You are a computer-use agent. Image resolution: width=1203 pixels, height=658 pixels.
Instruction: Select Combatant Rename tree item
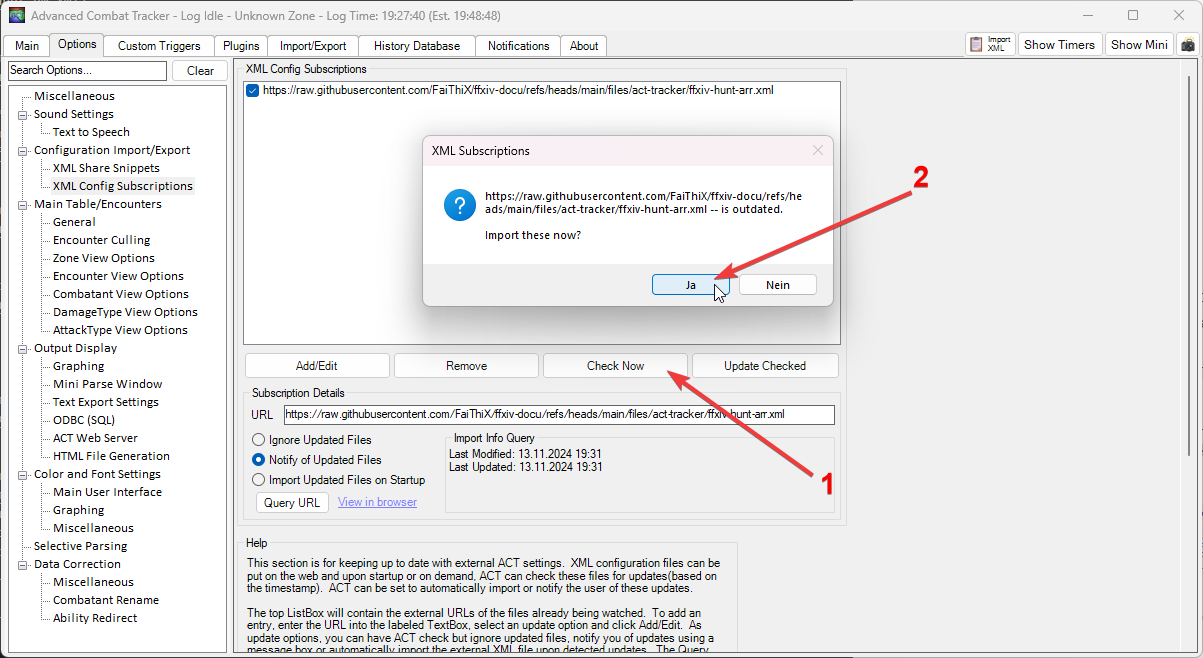(x=106, y=600)
